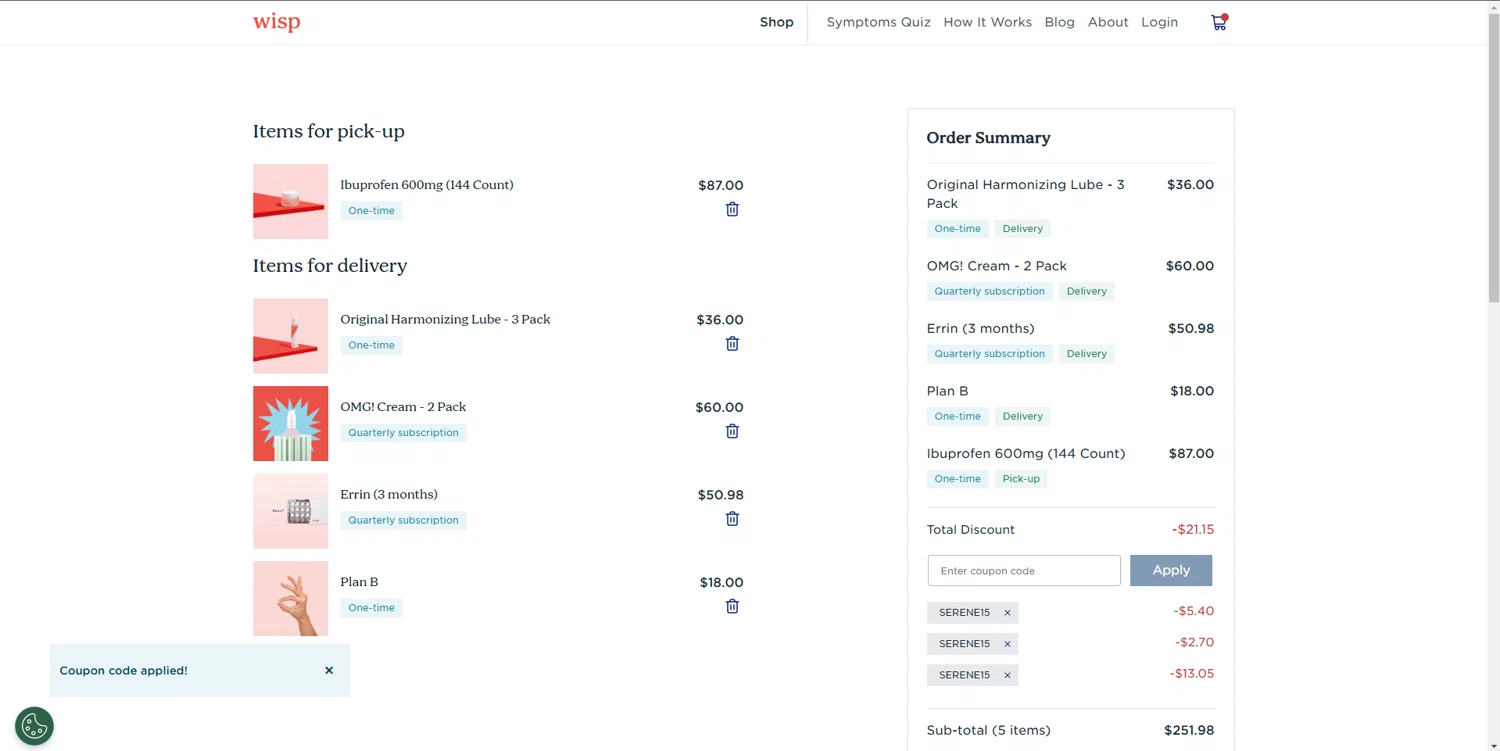Image resolution: width=1500 pixels, height=751 pixels.
Task: Open the Blog page
Action: pyautogui.click(x=1059, y=22)
